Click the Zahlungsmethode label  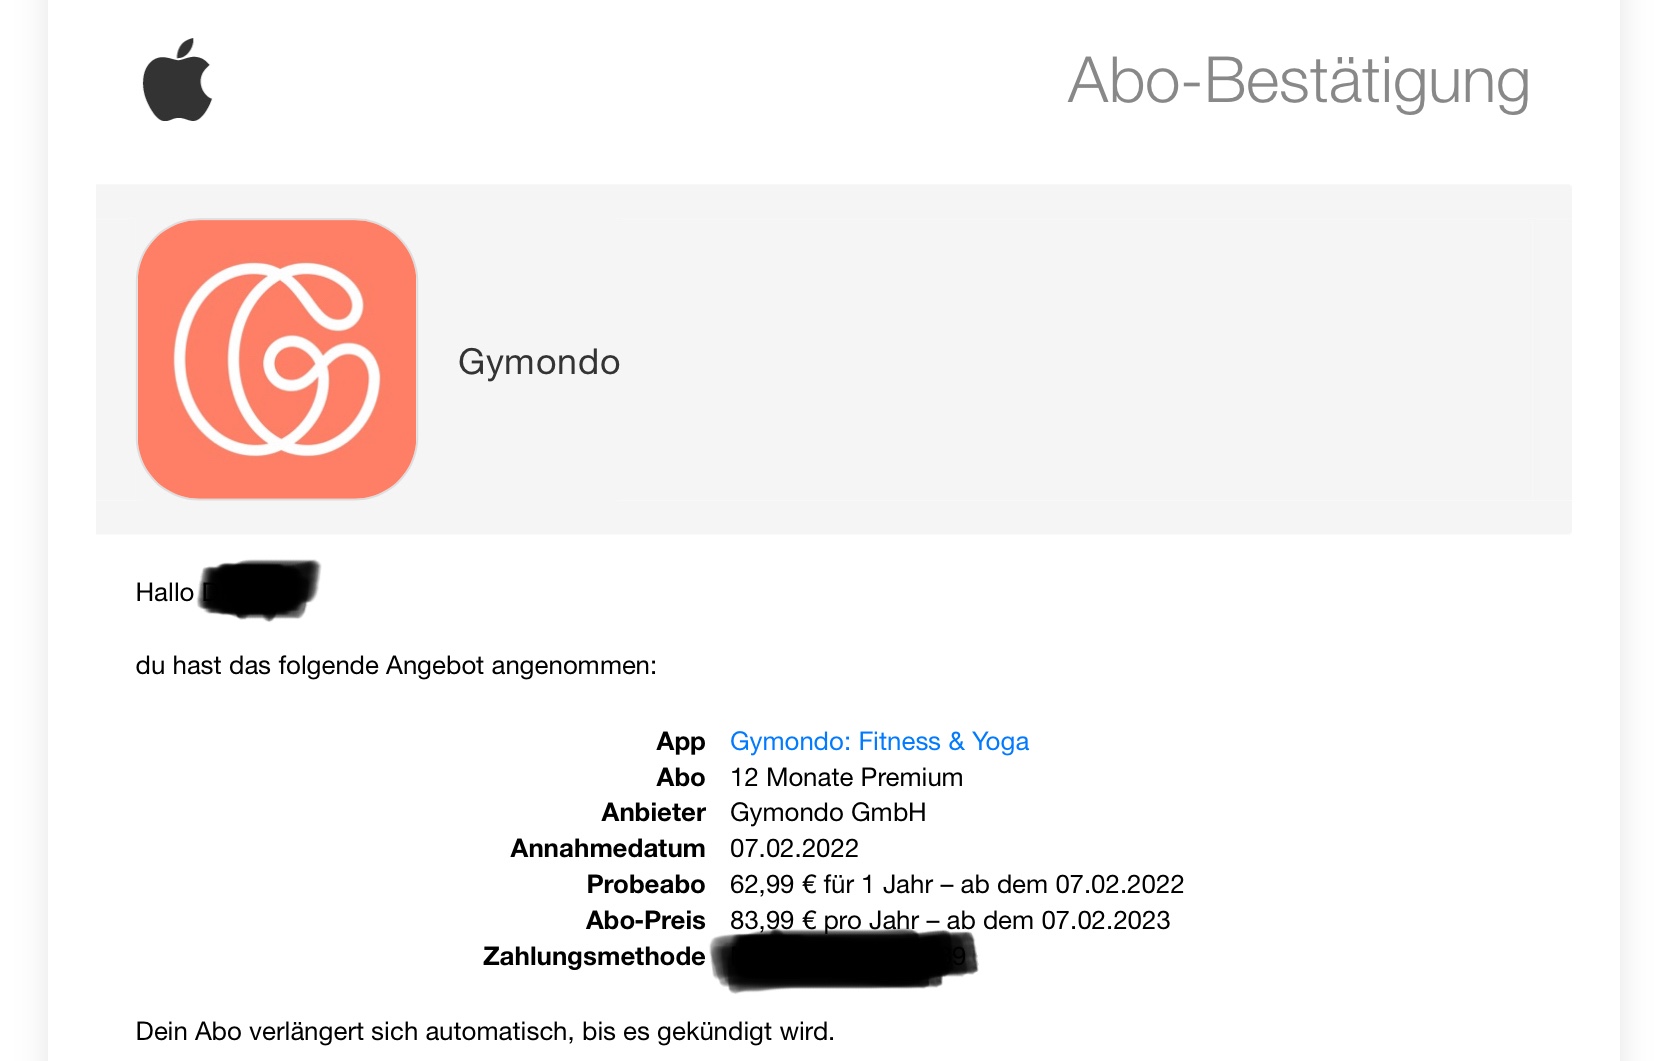click(x=594, y=956)
